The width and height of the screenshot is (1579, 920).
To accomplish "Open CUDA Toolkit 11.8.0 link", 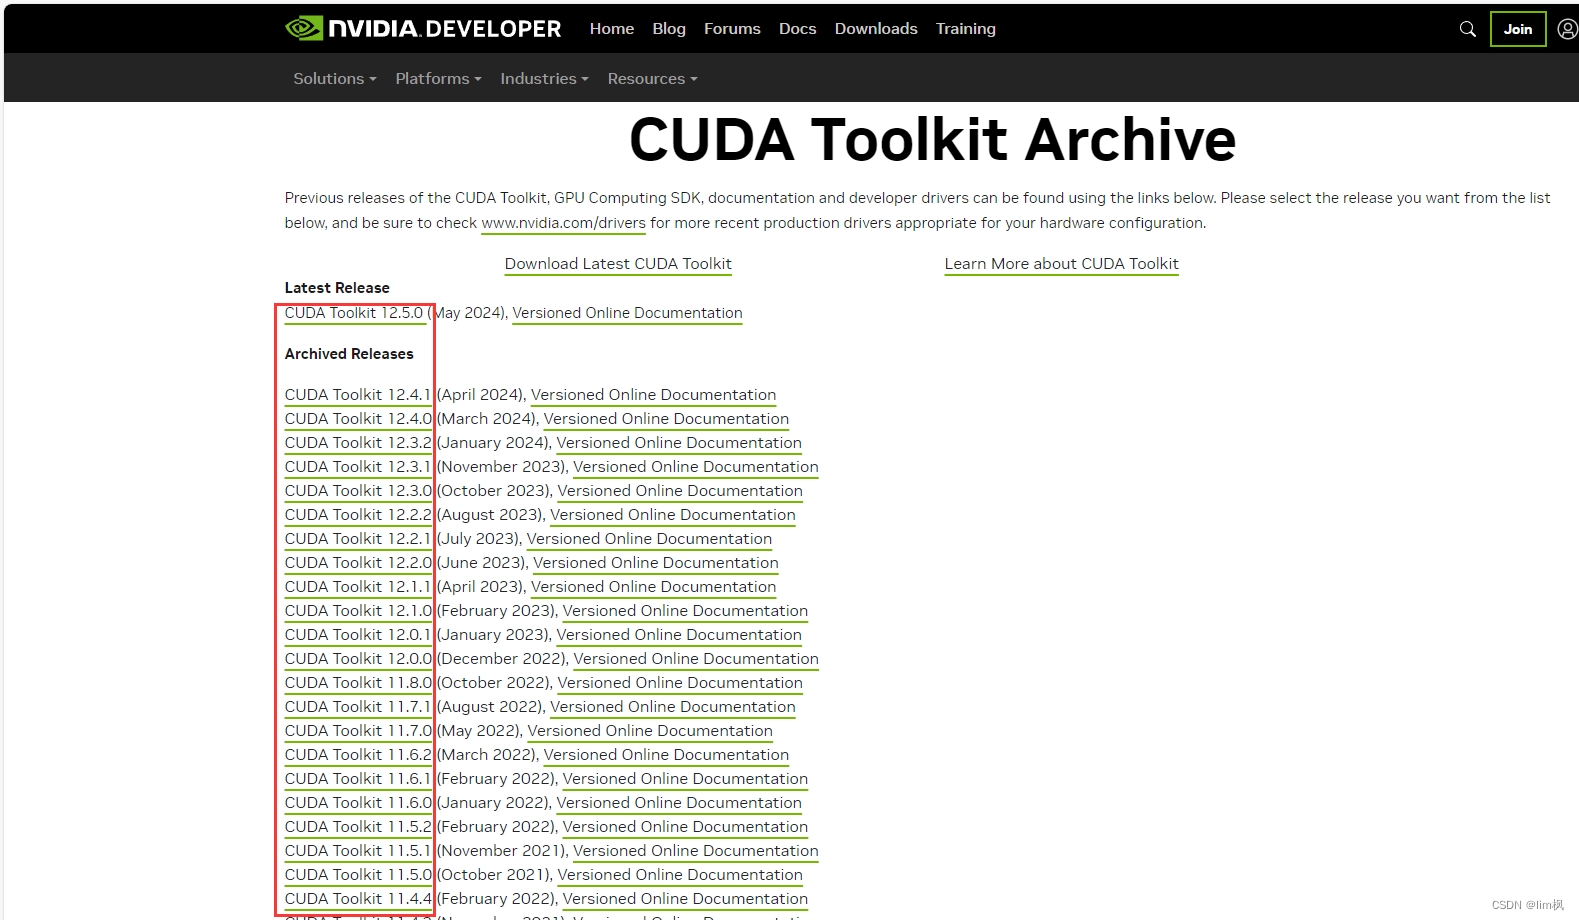I will (x=358, y=683).
